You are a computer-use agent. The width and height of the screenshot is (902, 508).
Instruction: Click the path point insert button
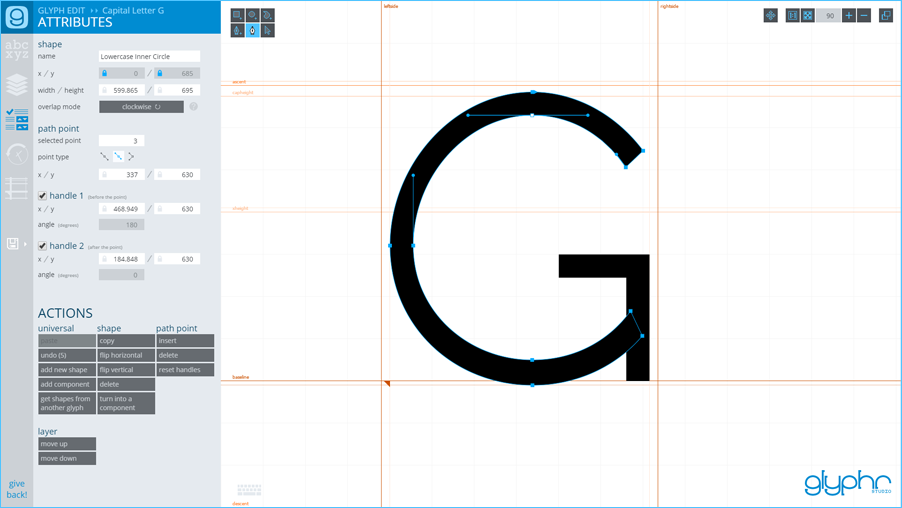coord(185,341)
